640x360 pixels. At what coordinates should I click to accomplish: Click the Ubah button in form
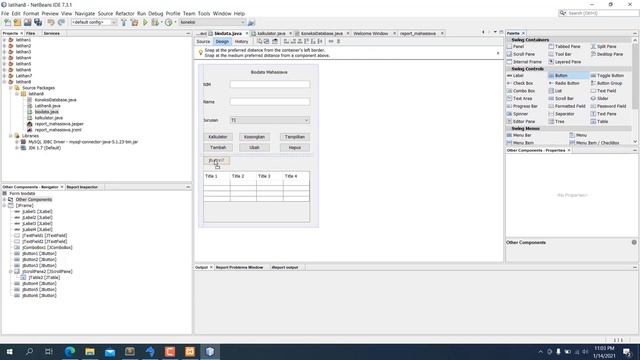tap(254, 147)
